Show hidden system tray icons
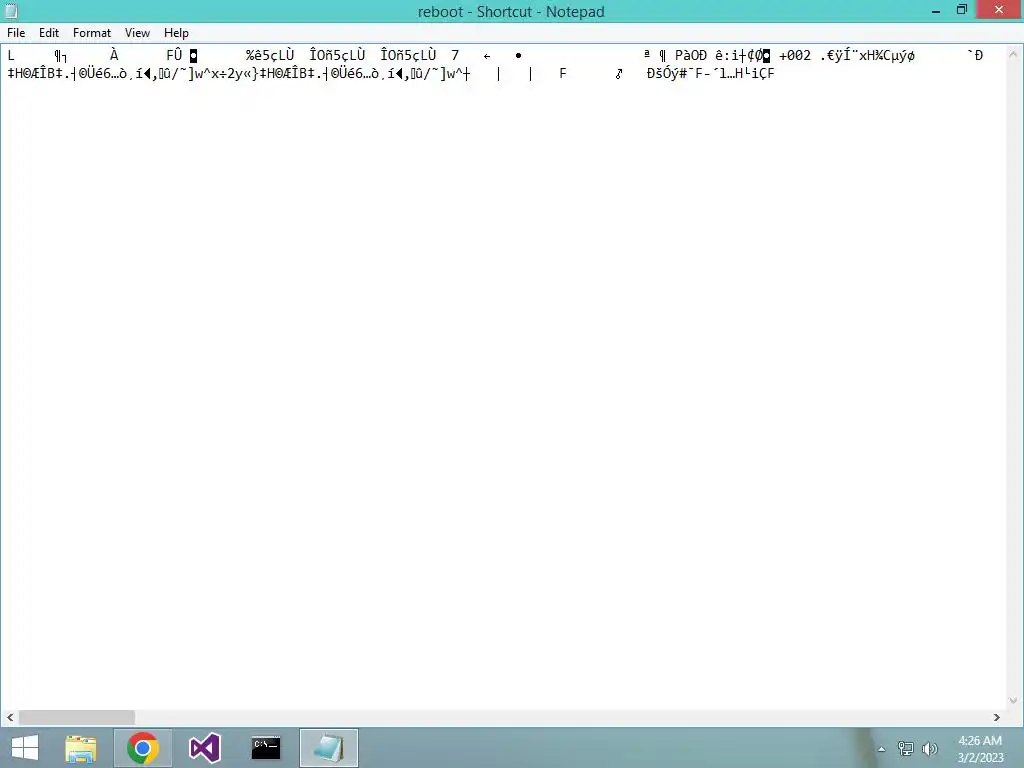The width and height of the screenshot is (1024, 768). (881, 749)
